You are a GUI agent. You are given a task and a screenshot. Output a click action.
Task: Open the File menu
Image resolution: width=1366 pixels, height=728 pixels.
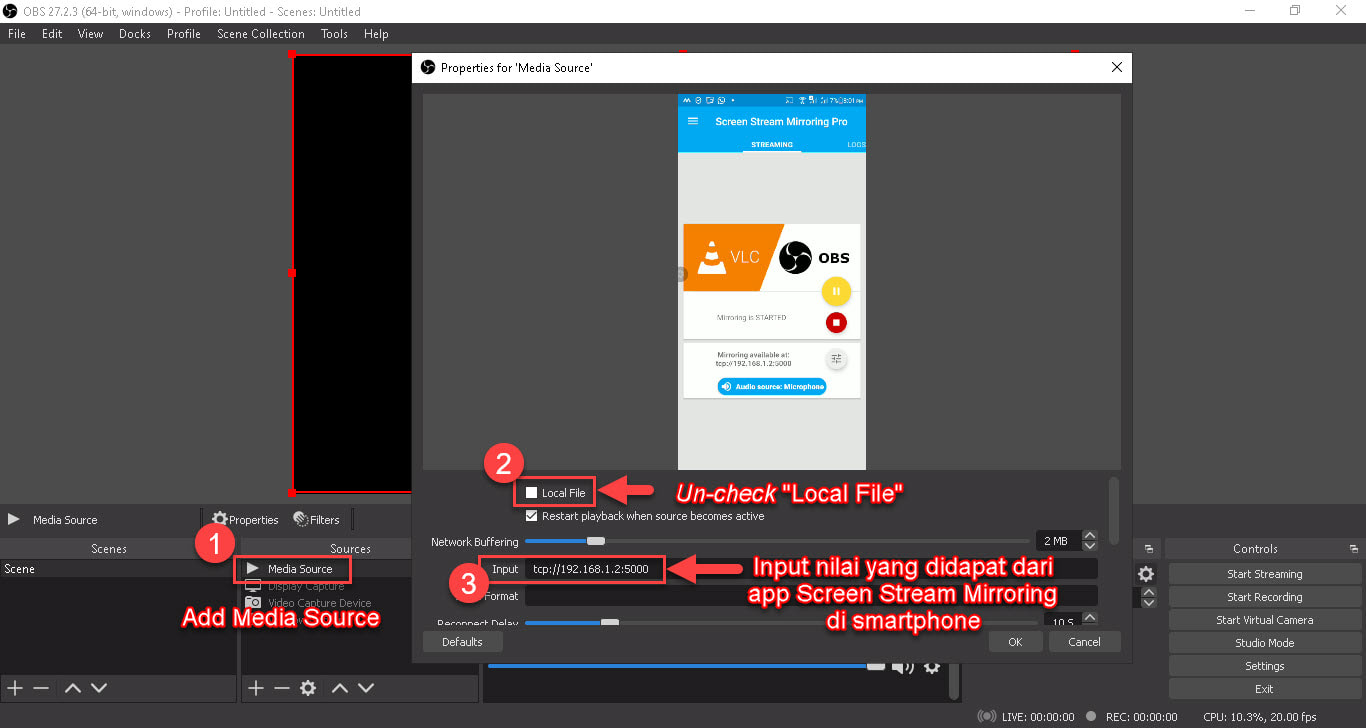pos(16,33)
